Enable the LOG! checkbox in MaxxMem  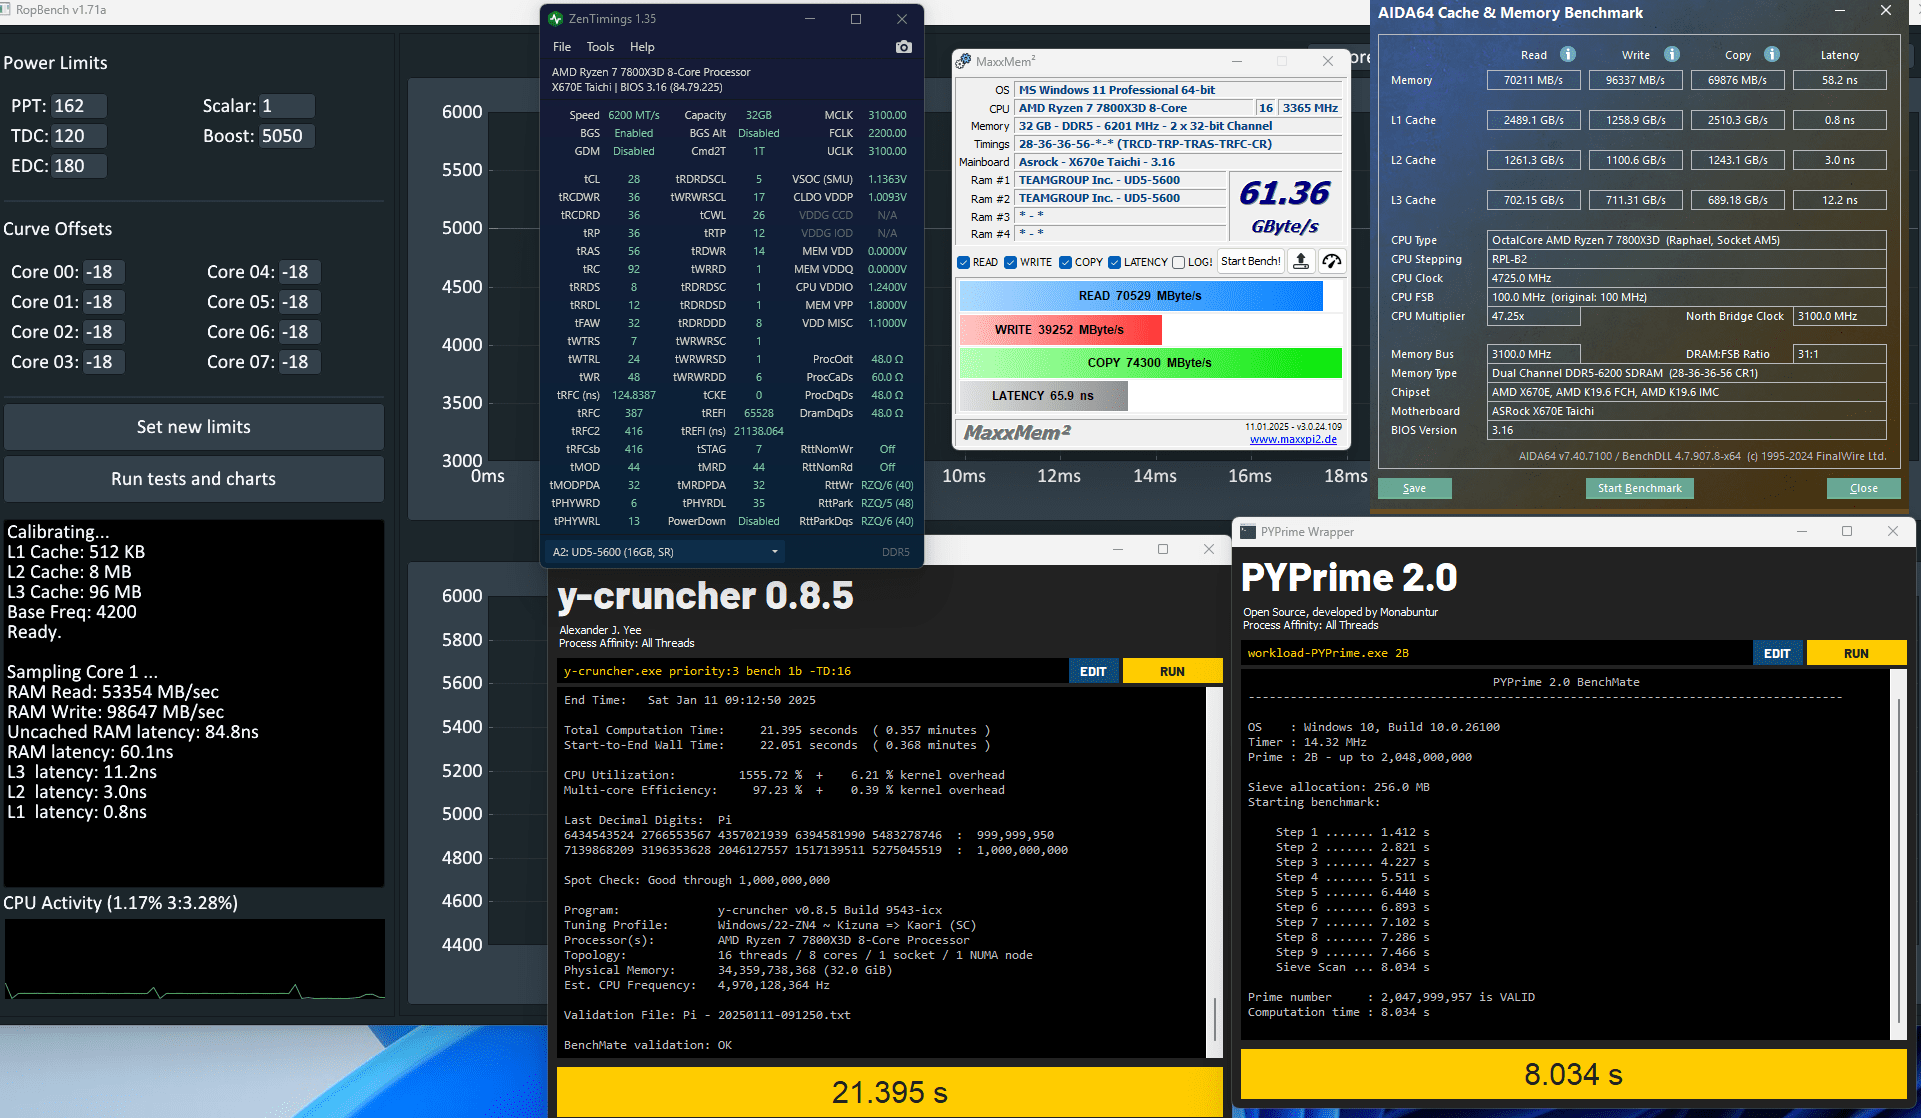click(1179, 263)
